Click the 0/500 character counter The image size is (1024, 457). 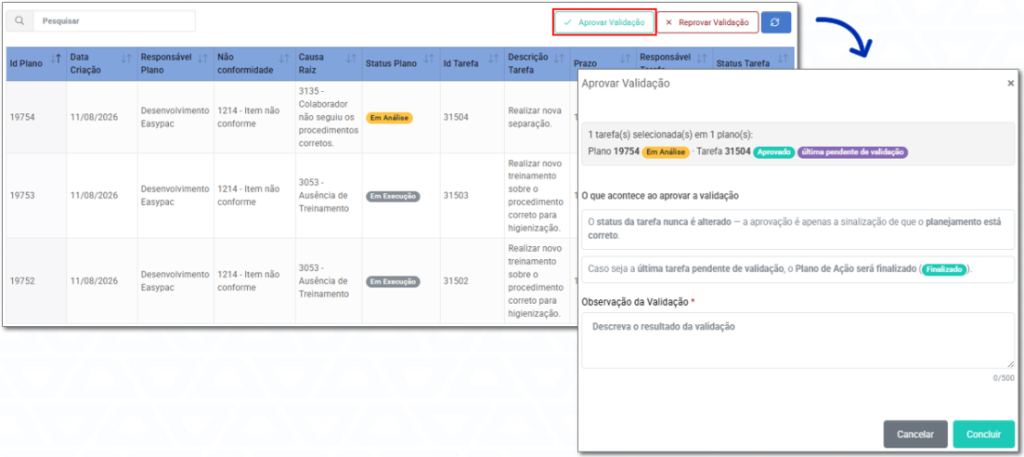coord(1004,378)
